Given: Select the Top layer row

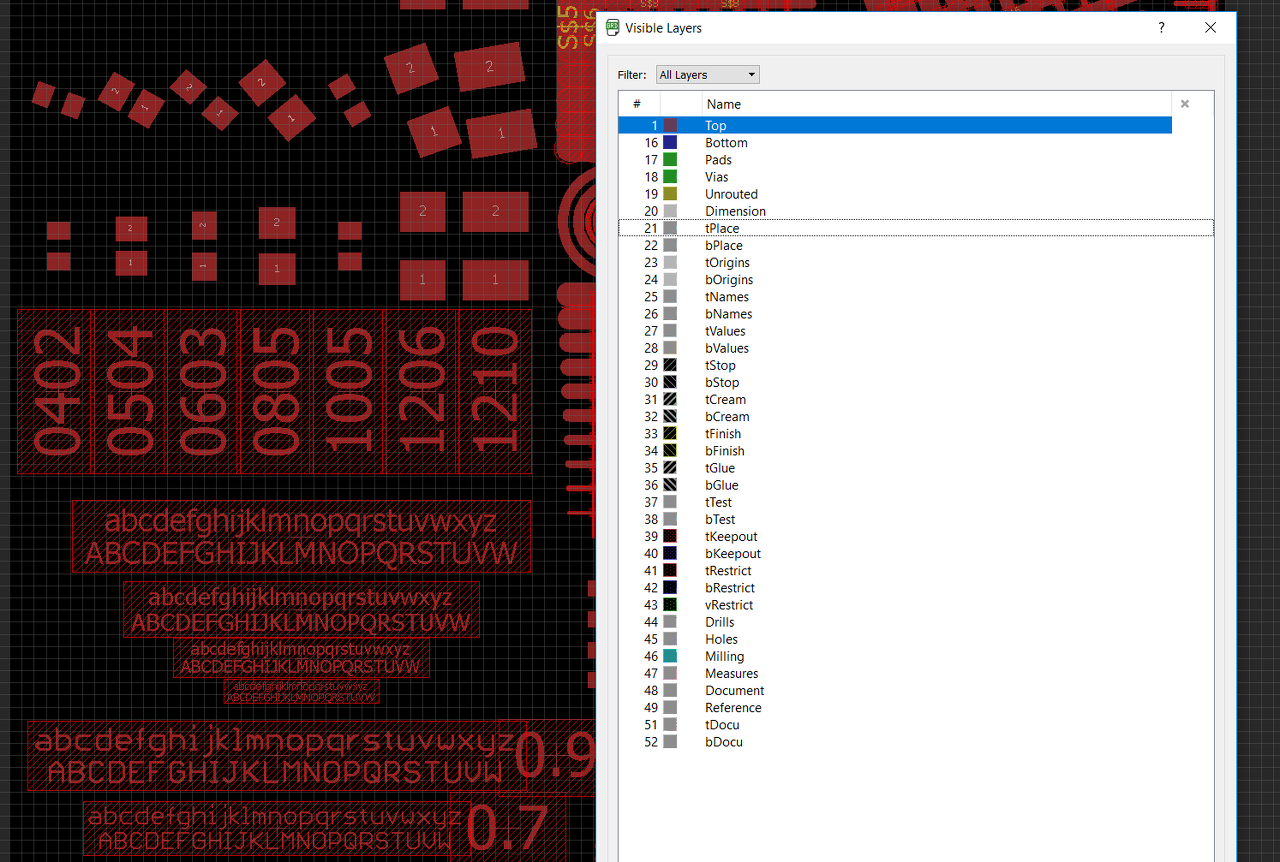Looking at the screenshot, I should coord(895,125).
